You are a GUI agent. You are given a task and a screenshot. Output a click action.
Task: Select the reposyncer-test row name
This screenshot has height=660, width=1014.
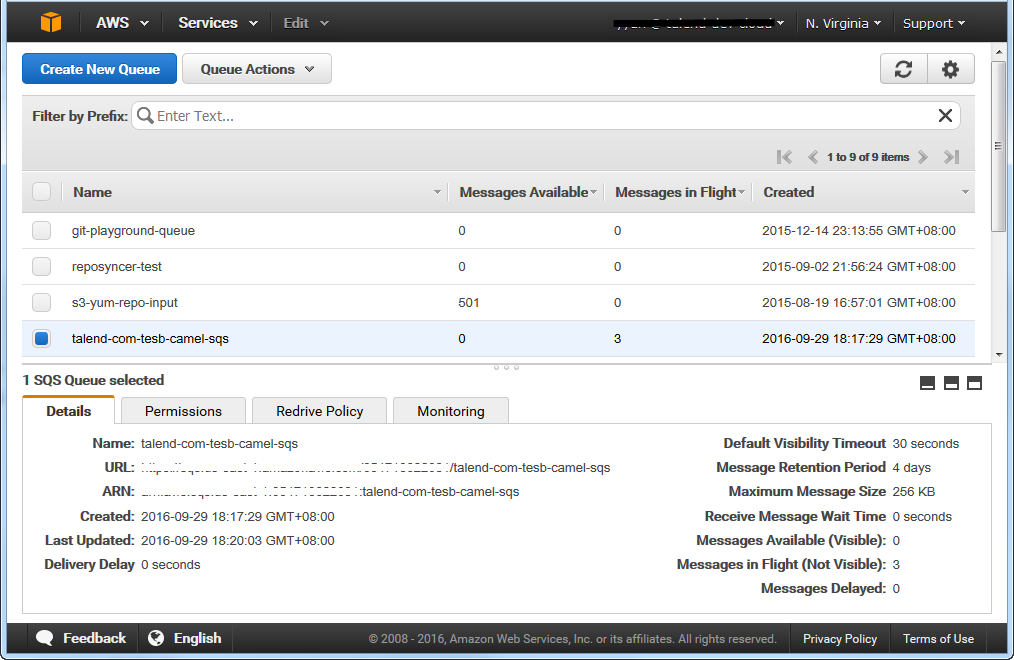(x=116, y=266)
